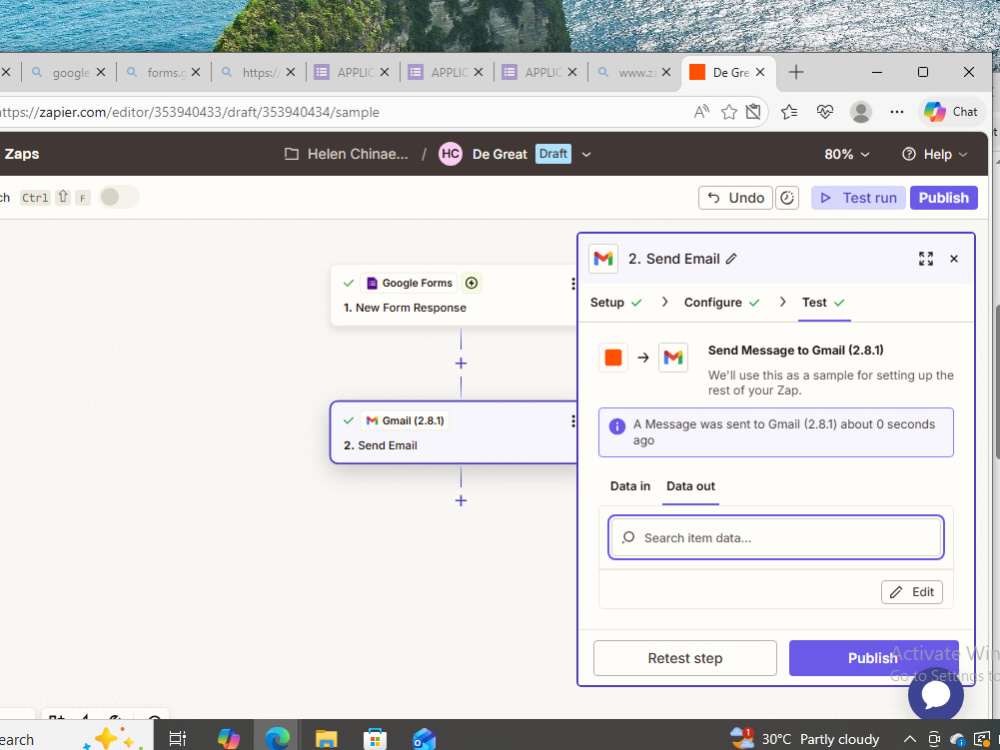Open File Explorer from the taskbar
Screen dimensions: 1000x750
coord(326,739)
